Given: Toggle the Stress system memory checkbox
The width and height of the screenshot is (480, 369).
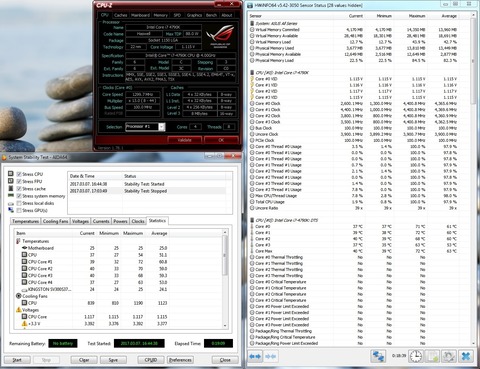Looking at the screenshot, I should click(x=19, y=196).
